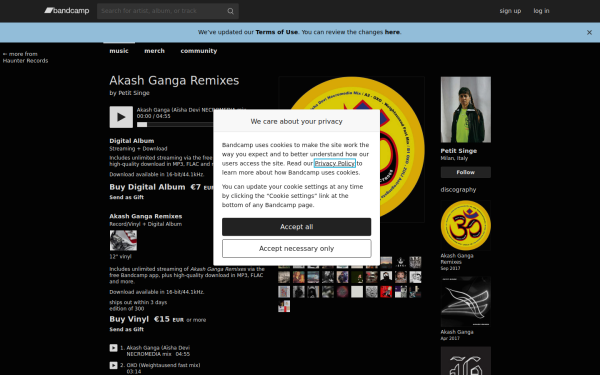Open track 1 Akash Ganga title link
The image size is (600, 375).
tap(158, 351)
